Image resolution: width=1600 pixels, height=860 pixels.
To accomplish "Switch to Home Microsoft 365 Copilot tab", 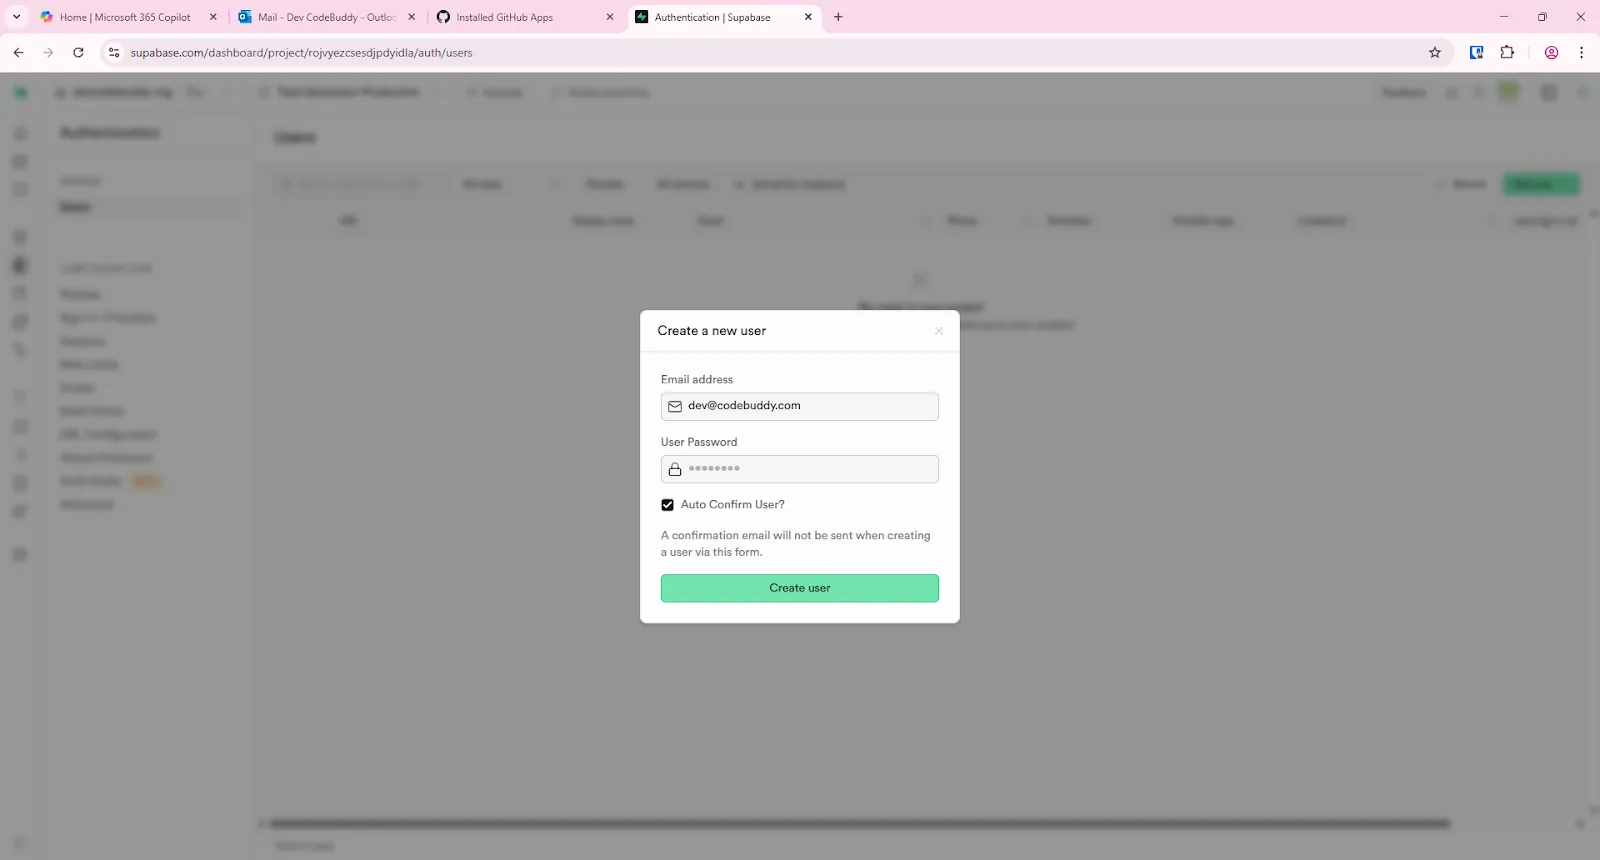I will [x=124, y=17].
